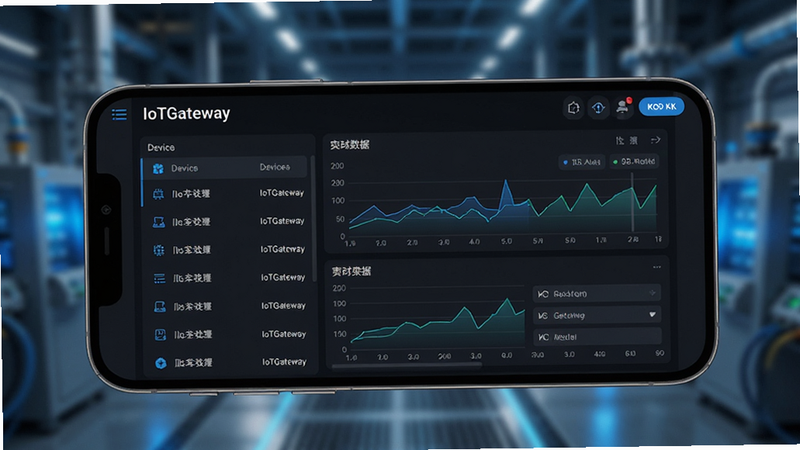Click the diamond icon in top VC row
The image size is (800, 450).
653,293
